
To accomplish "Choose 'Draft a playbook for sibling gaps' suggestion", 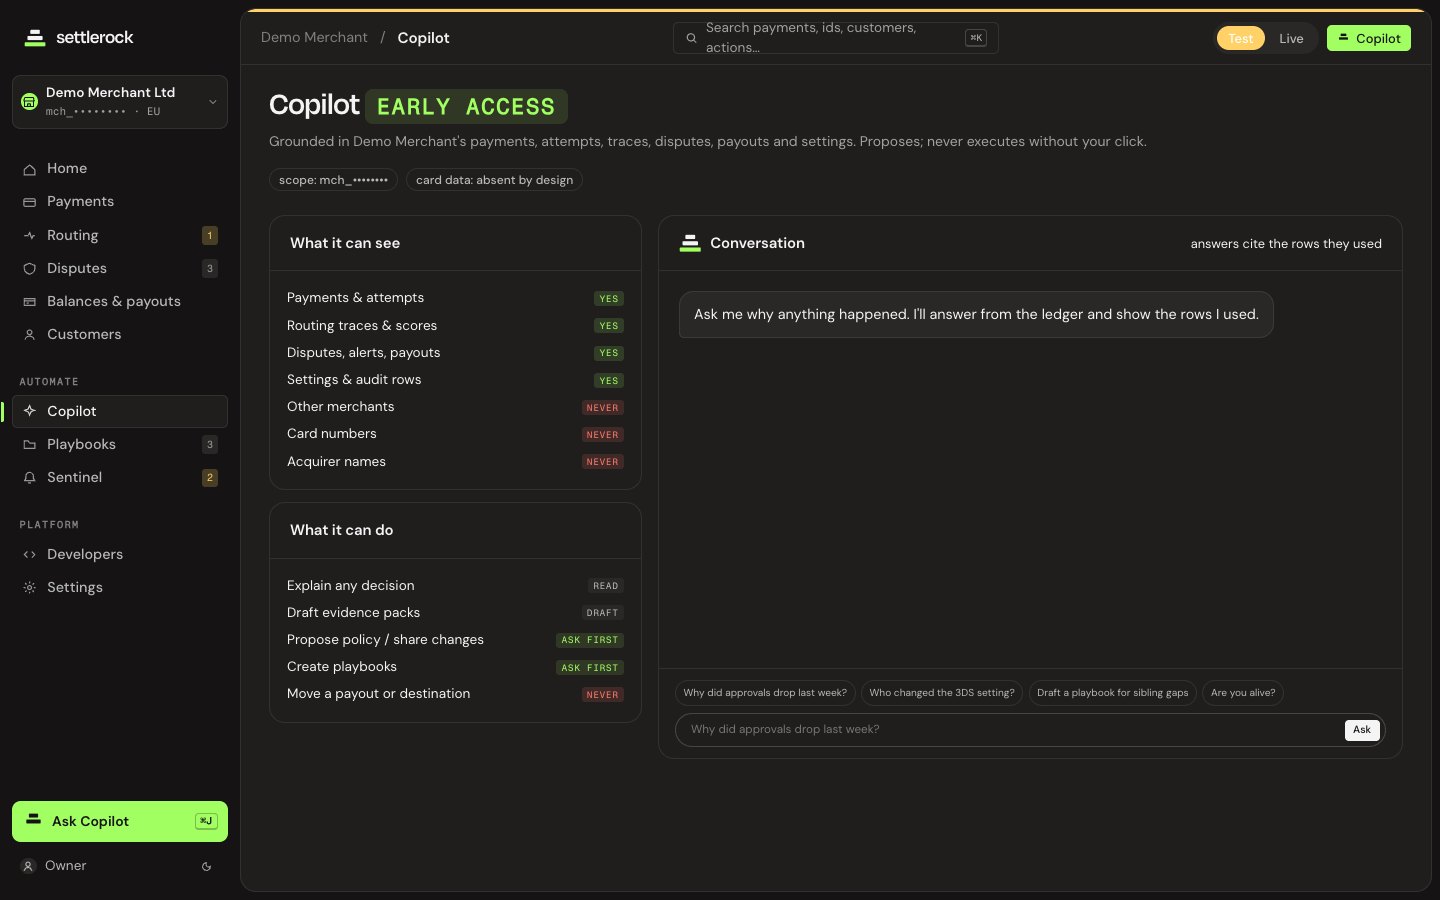I will point(1113,693).
